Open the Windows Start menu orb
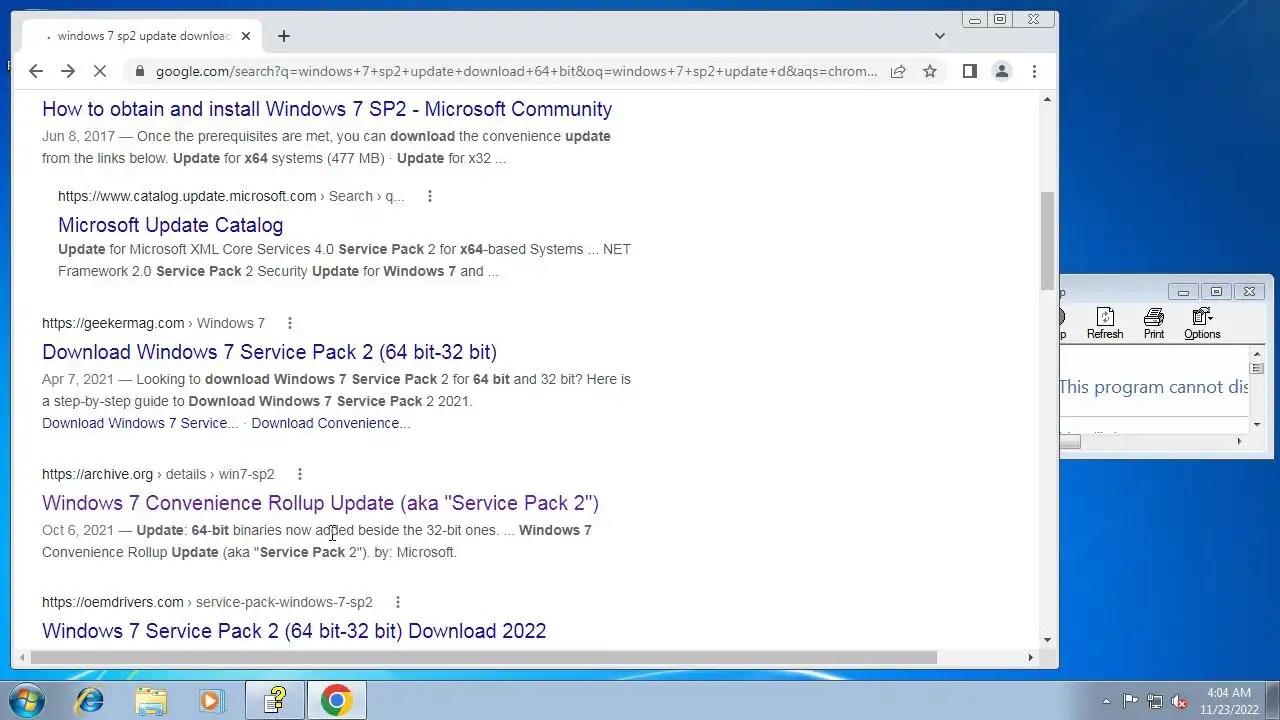 pos(27,700)
